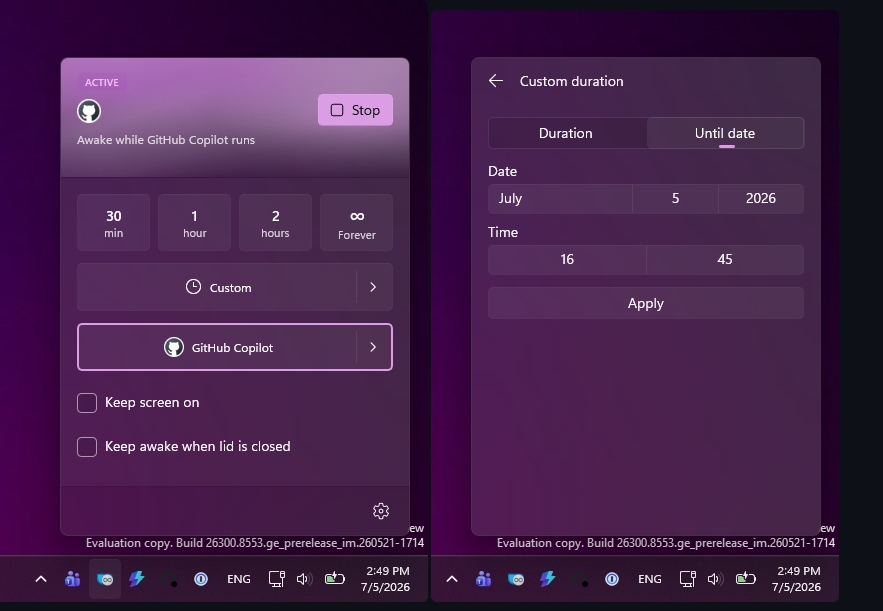Image resolution: width=883 pixels, height=611 pixels.
Task: Click the Awake tray icon in right taskbar
Action: 516,579
